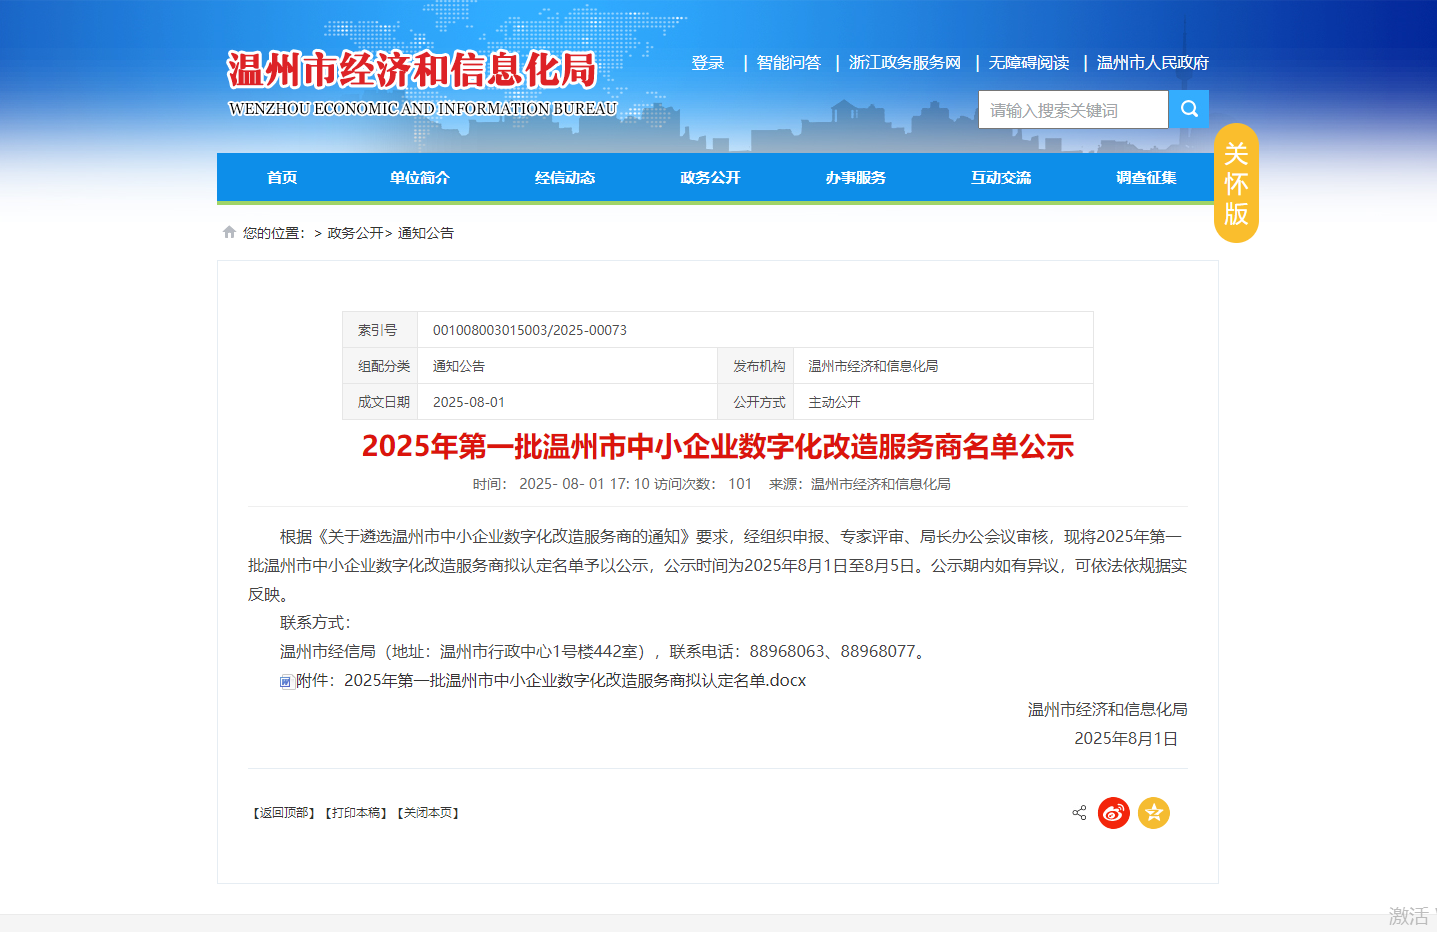Click 关闭本页 to close the page

click(428, 813)
